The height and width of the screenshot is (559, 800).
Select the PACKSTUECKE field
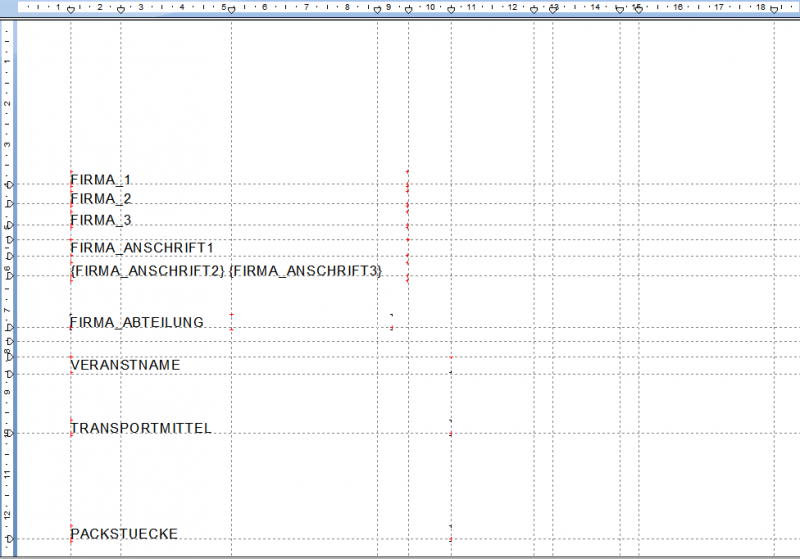[124, 534]
